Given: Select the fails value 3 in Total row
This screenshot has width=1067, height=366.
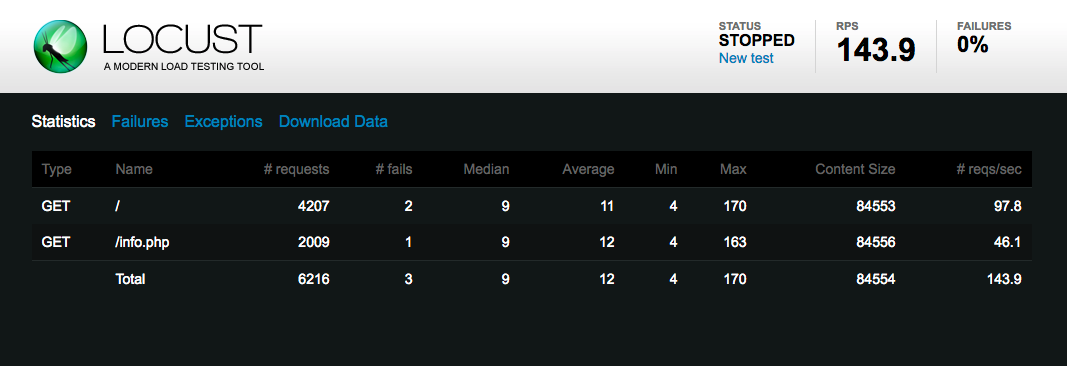Looking at the screenshot, I should (x=408, y=279).
